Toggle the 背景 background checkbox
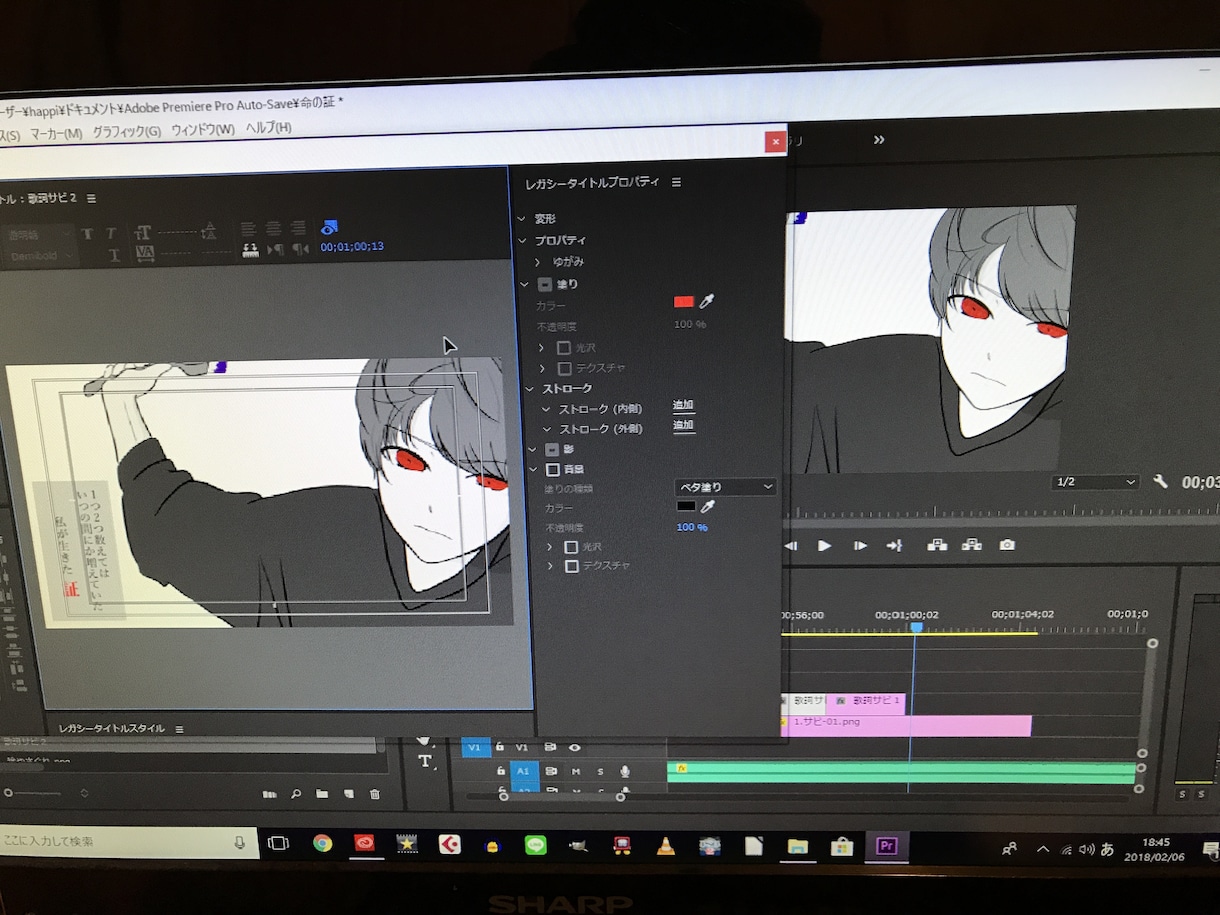Screen dimensions: 1220x915 [552, 469]
